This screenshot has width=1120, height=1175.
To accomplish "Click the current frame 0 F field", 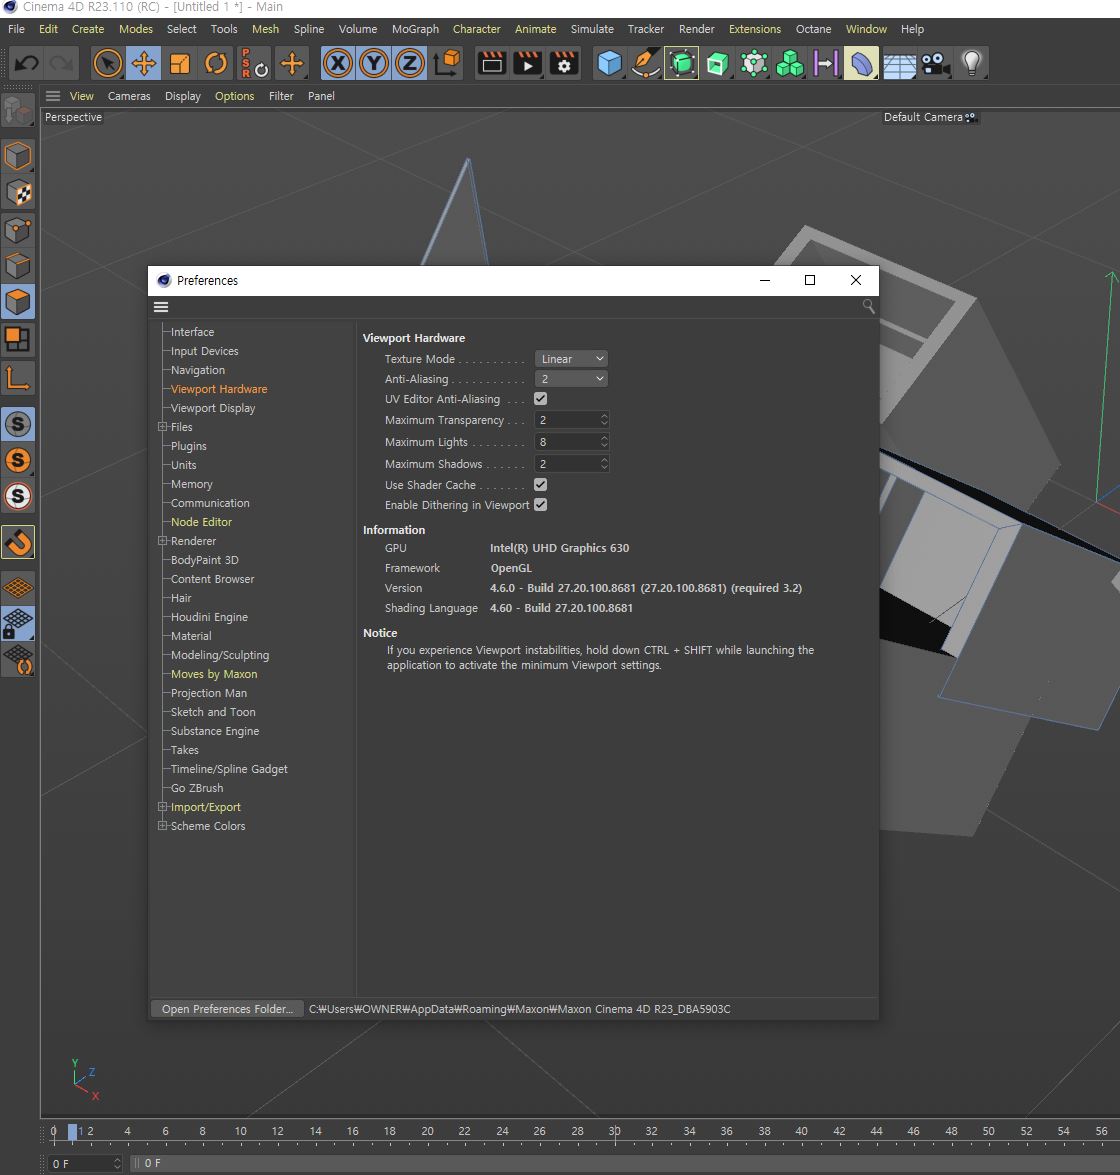I will point(85,1163).
